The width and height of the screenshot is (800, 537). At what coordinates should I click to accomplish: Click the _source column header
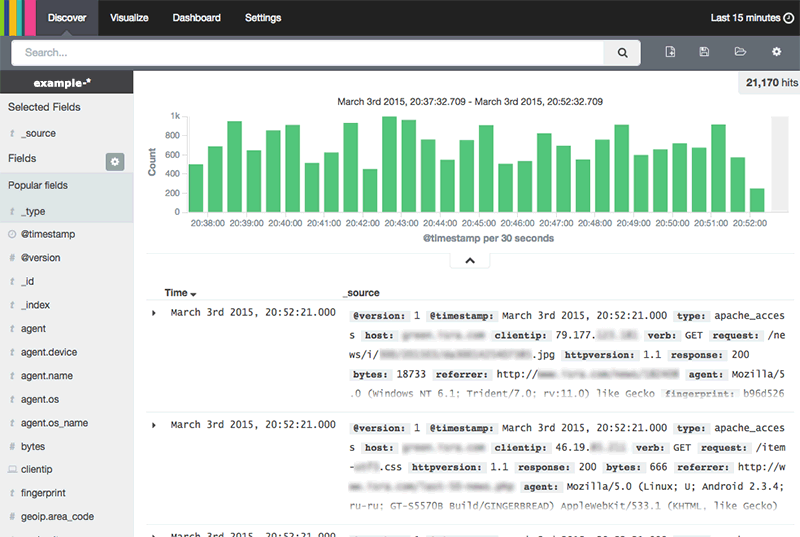361,293
